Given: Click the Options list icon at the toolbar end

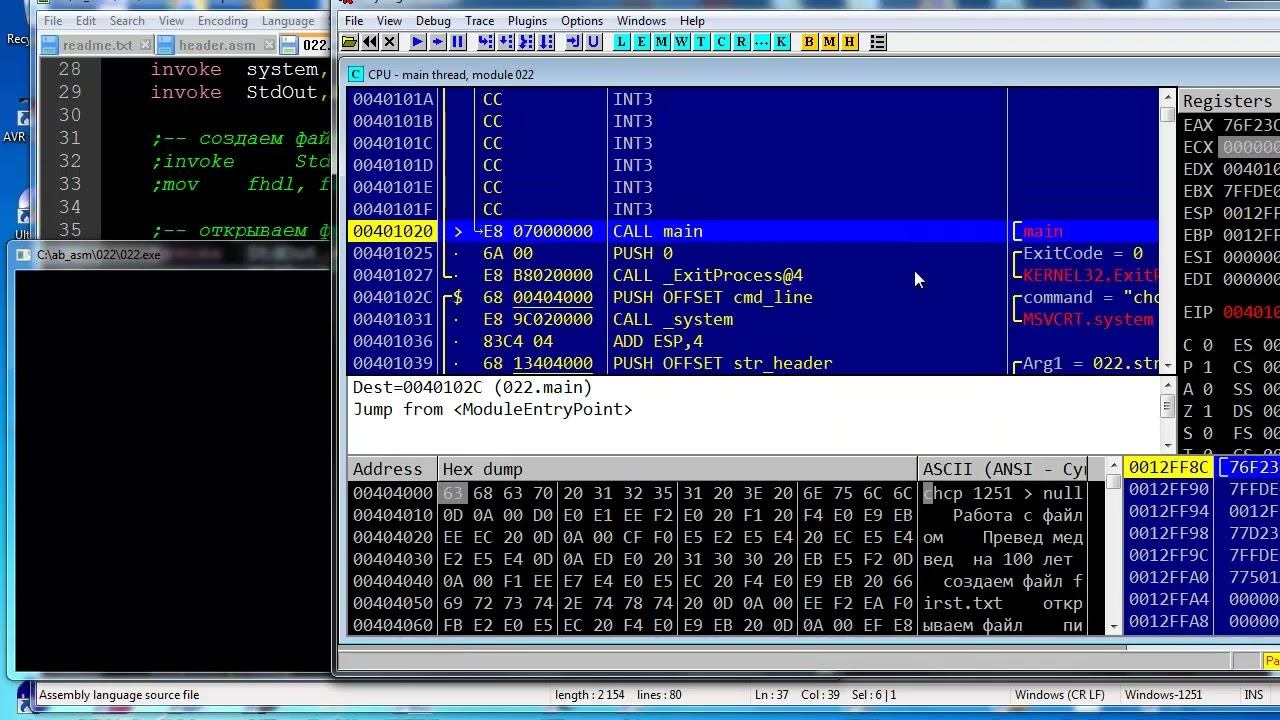Looking at the screenshot, I should point(877,42).
